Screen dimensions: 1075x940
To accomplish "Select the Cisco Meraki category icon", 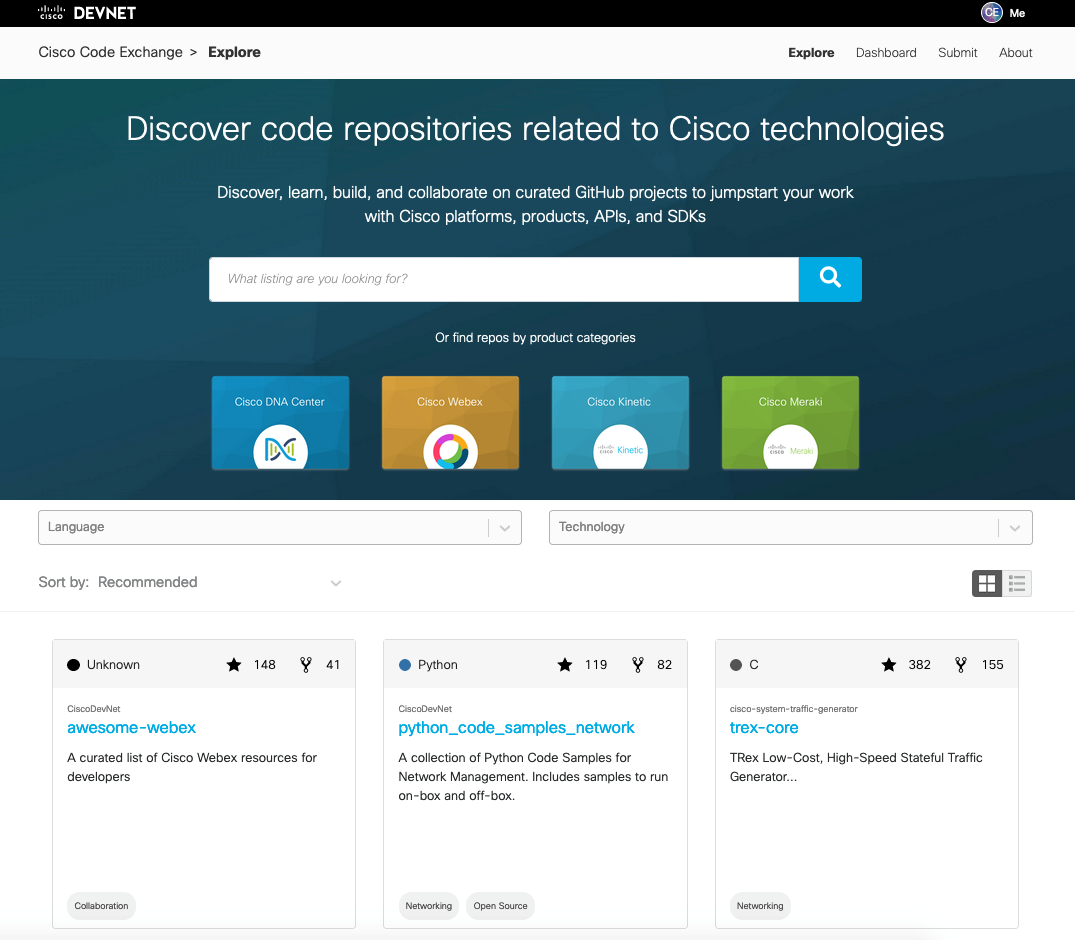I will pyautogui.click(x=790, y=449).
